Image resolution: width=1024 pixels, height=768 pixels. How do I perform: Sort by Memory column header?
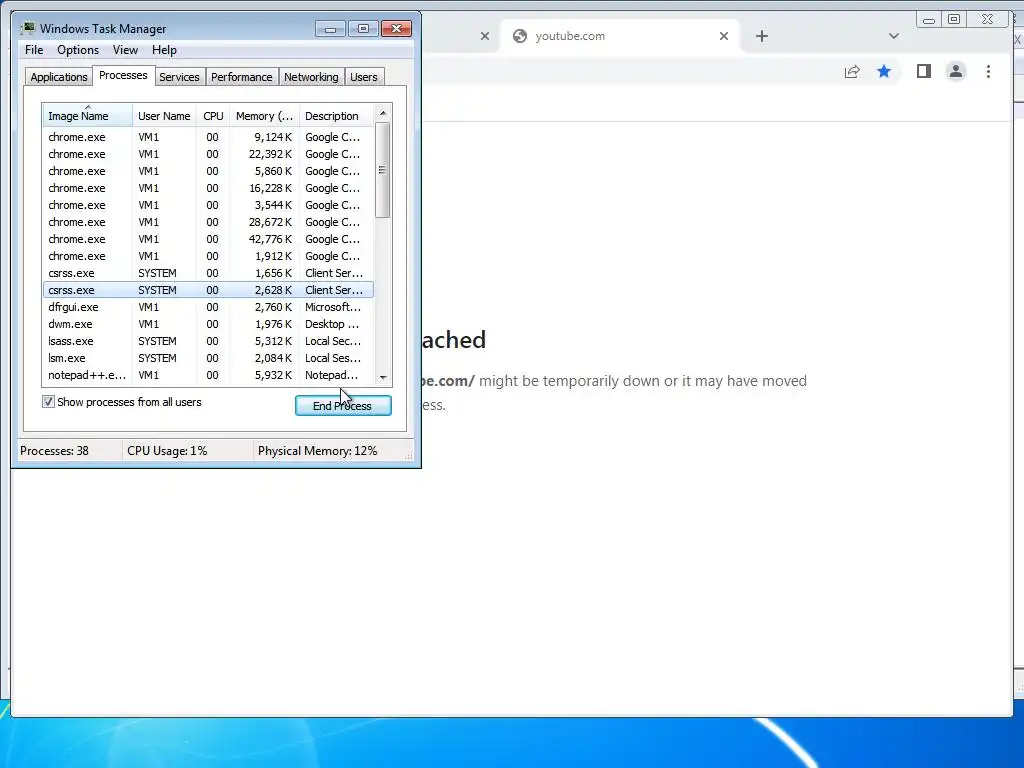tap(264, 116)
